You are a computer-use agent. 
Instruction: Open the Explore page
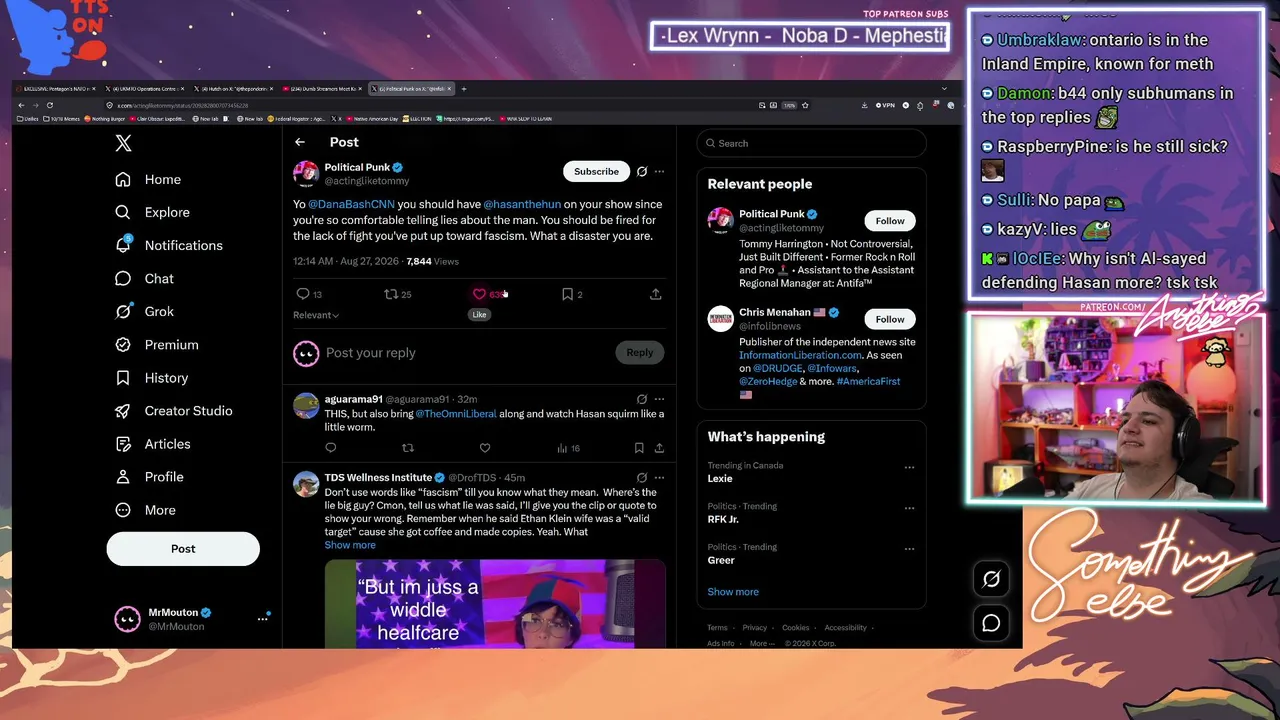click(x=152, y=212)
